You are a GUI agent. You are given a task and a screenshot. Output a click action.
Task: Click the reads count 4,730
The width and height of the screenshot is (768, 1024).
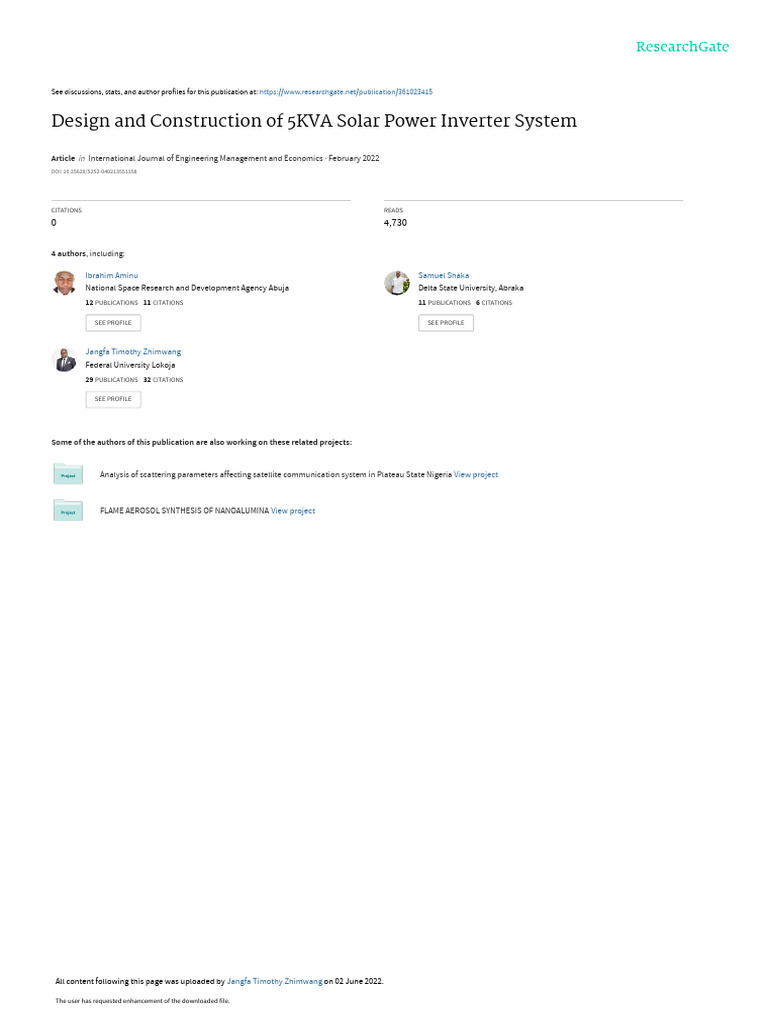[395, 223]
